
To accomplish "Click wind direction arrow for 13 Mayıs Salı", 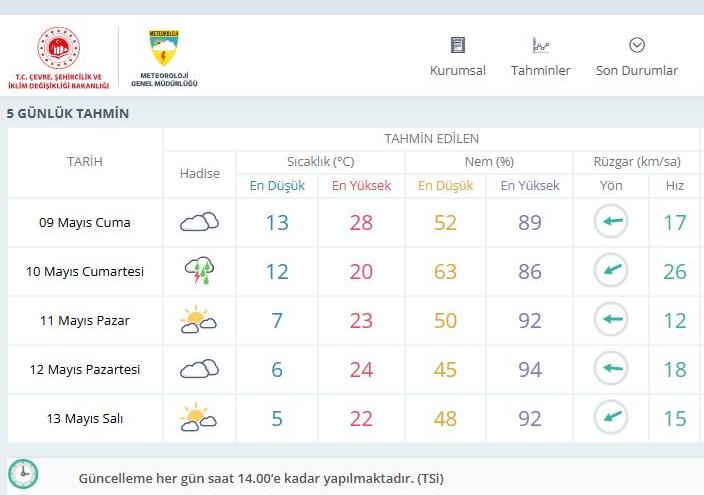I will [611, 417].
